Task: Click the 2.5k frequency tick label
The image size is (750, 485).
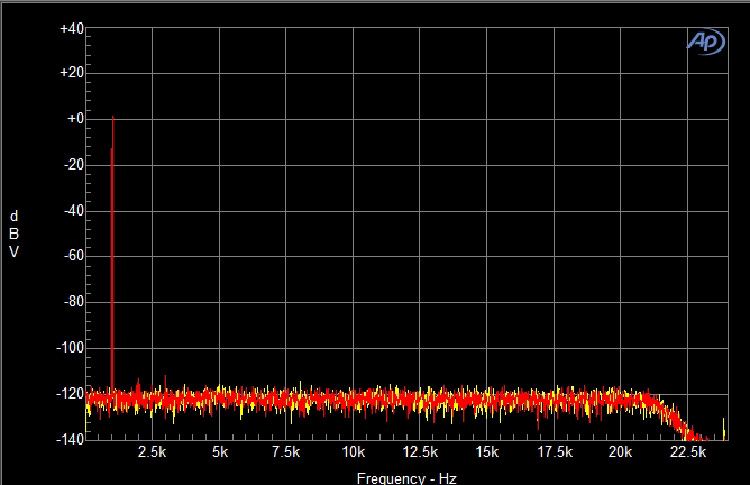Action: tap(152, 453)
